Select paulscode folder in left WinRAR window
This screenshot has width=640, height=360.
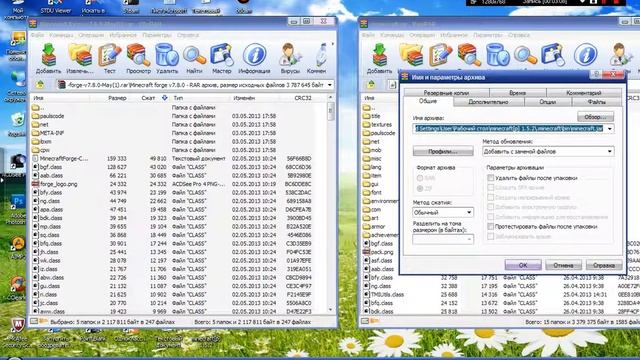click(x=52, y=116)
